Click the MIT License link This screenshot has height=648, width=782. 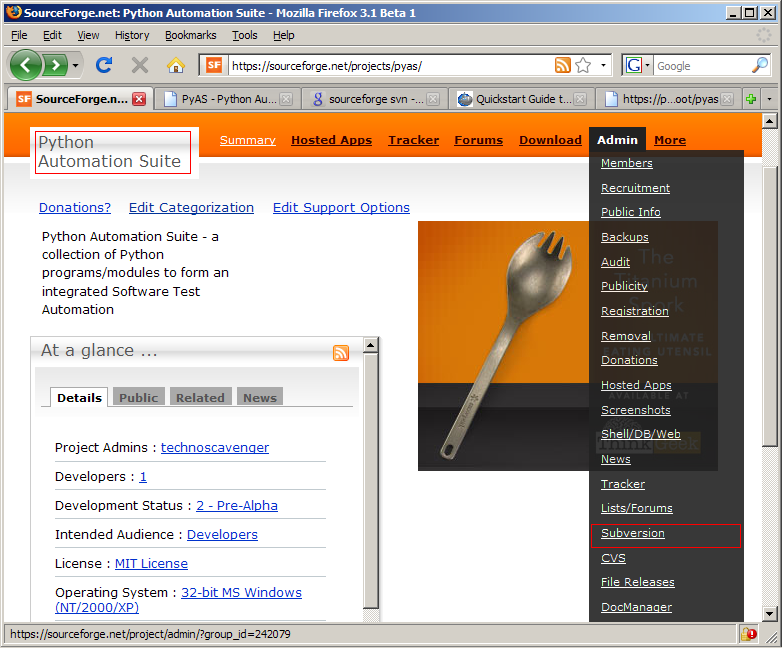152,563
